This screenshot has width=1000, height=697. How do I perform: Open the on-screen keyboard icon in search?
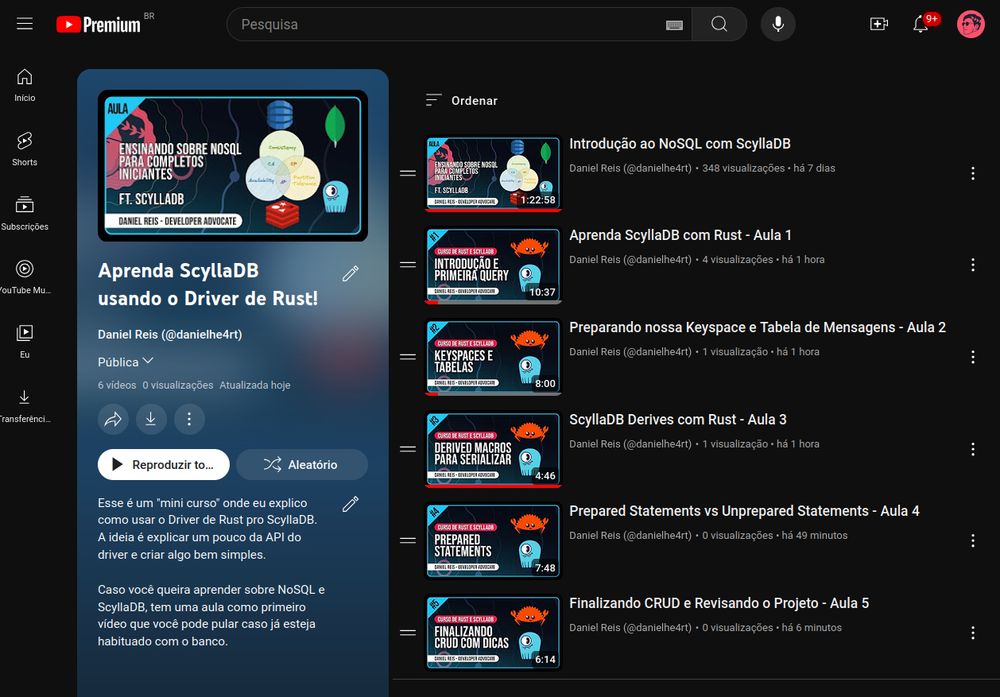pyautogui.click(x=674, y=25)
